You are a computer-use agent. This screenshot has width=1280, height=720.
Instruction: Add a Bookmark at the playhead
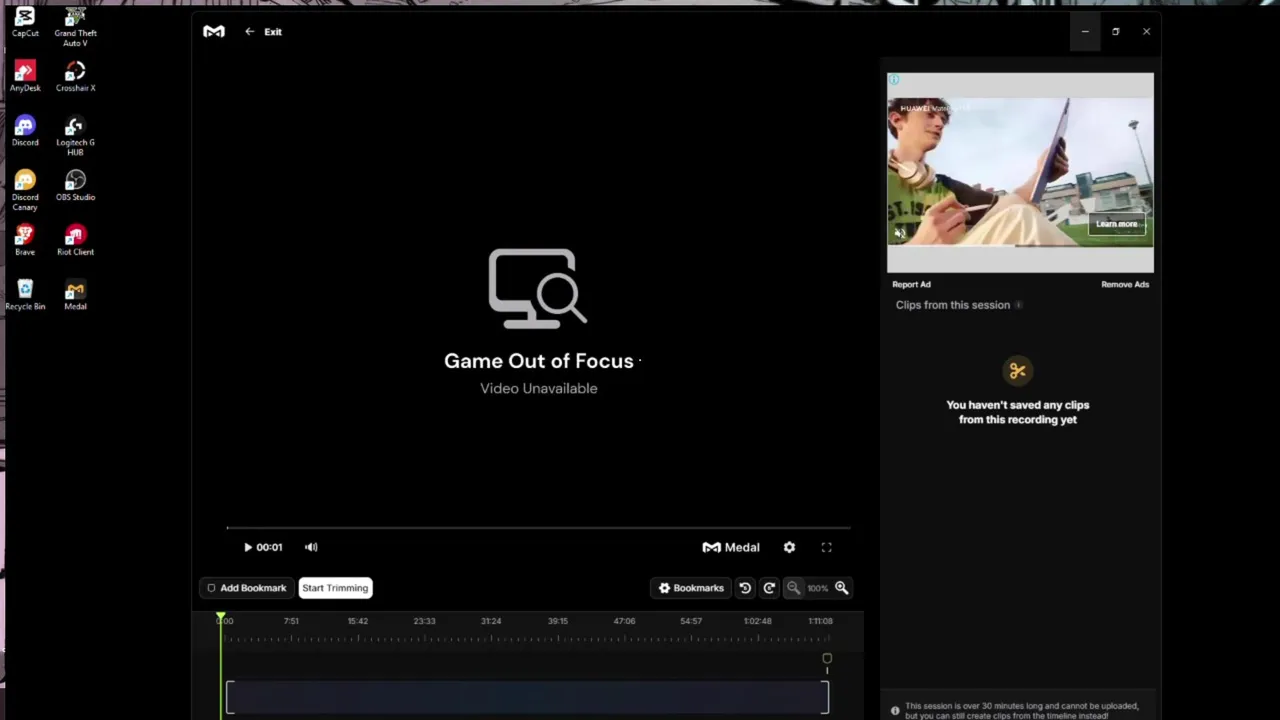tap(247, 588)
